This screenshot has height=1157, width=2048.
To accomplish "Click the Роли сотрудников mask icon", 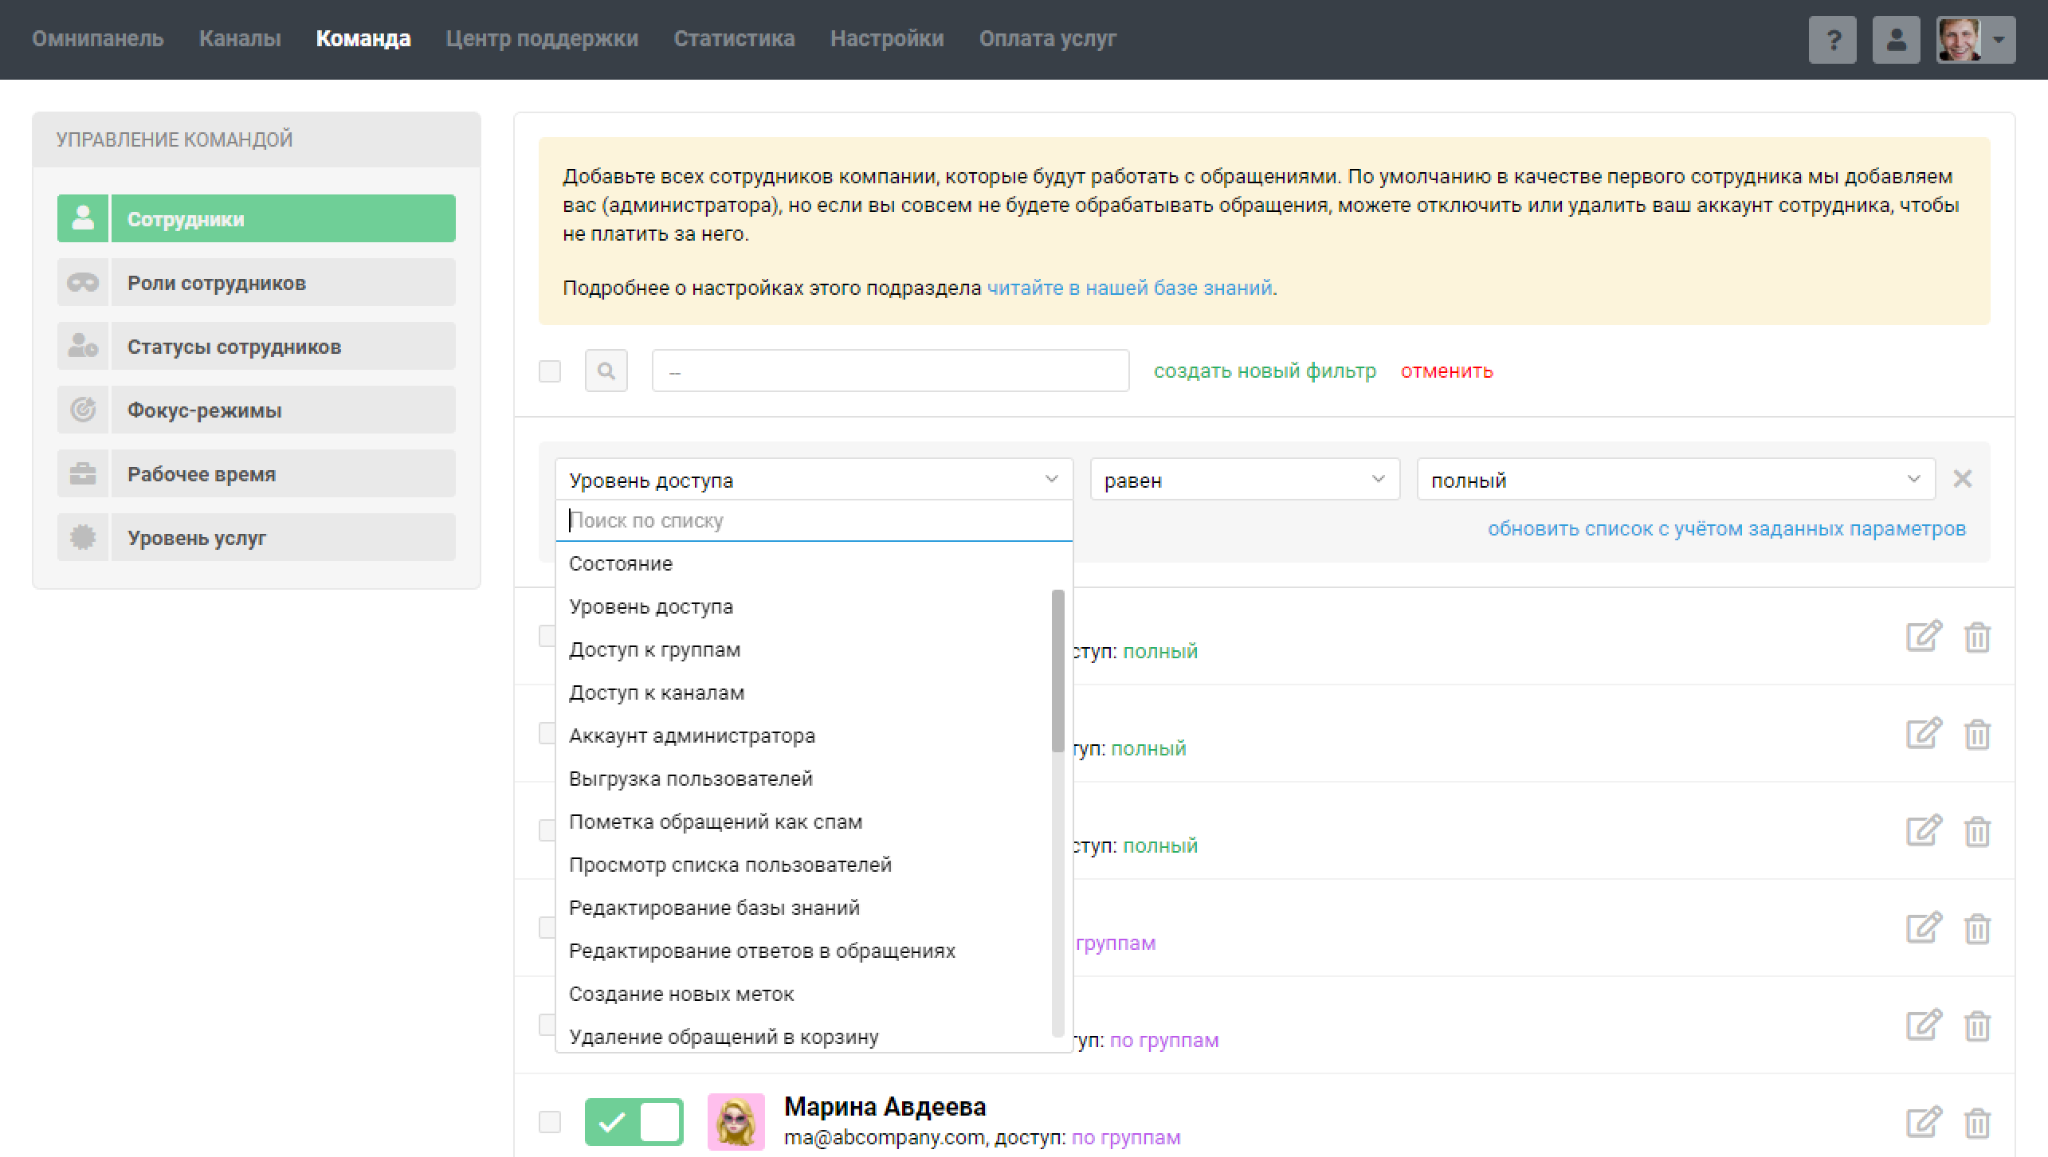I will [x=83, y=283].
